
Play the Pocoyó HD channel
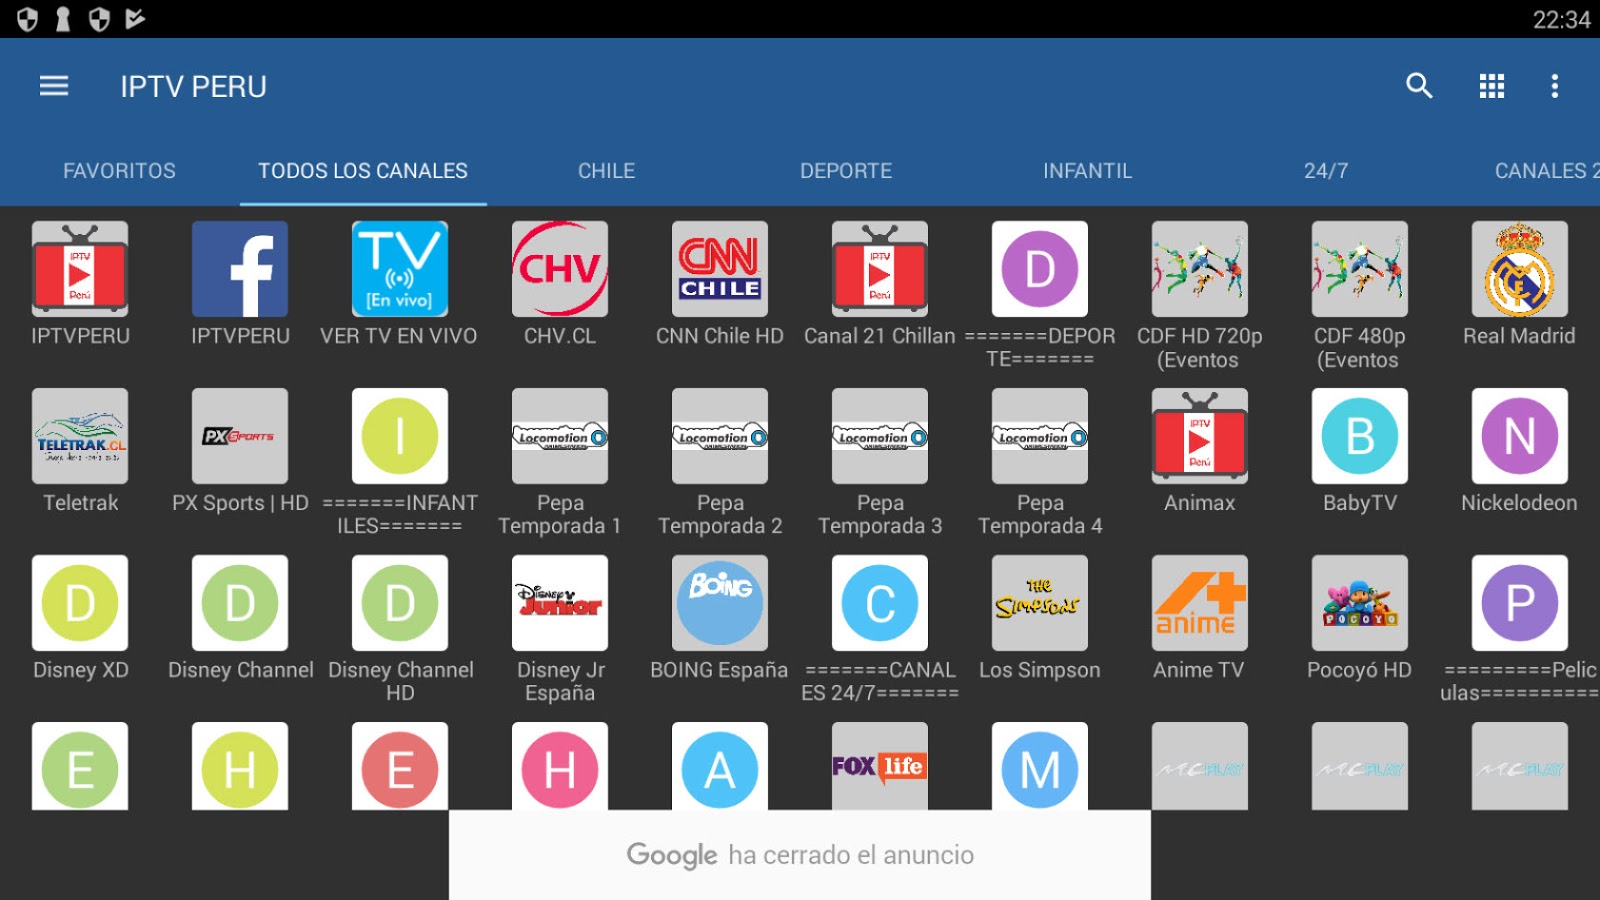point(1360,603)
